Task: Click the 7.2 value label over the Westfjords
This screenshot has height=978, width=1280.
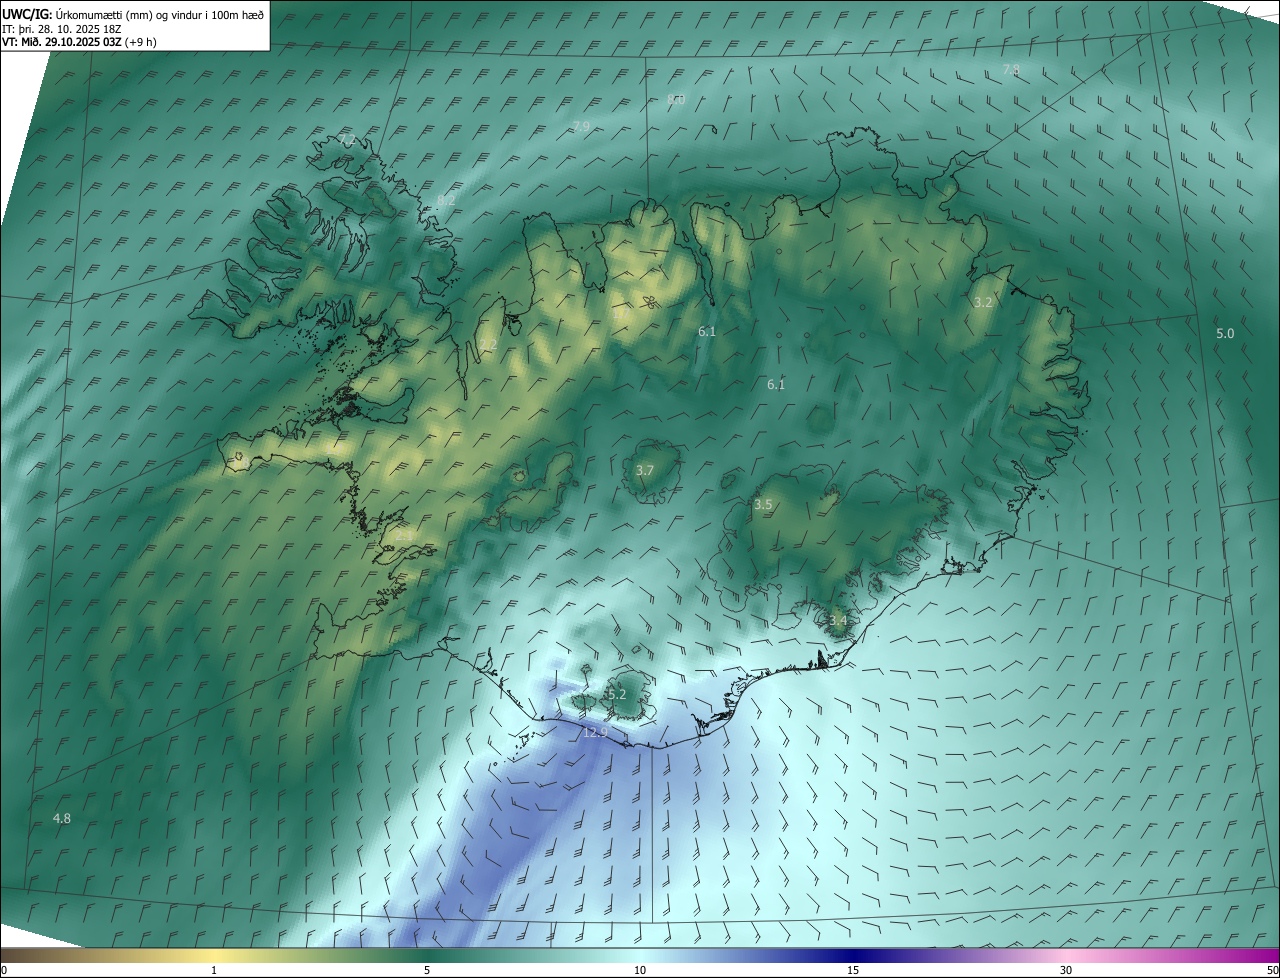Action: (347, 138)
